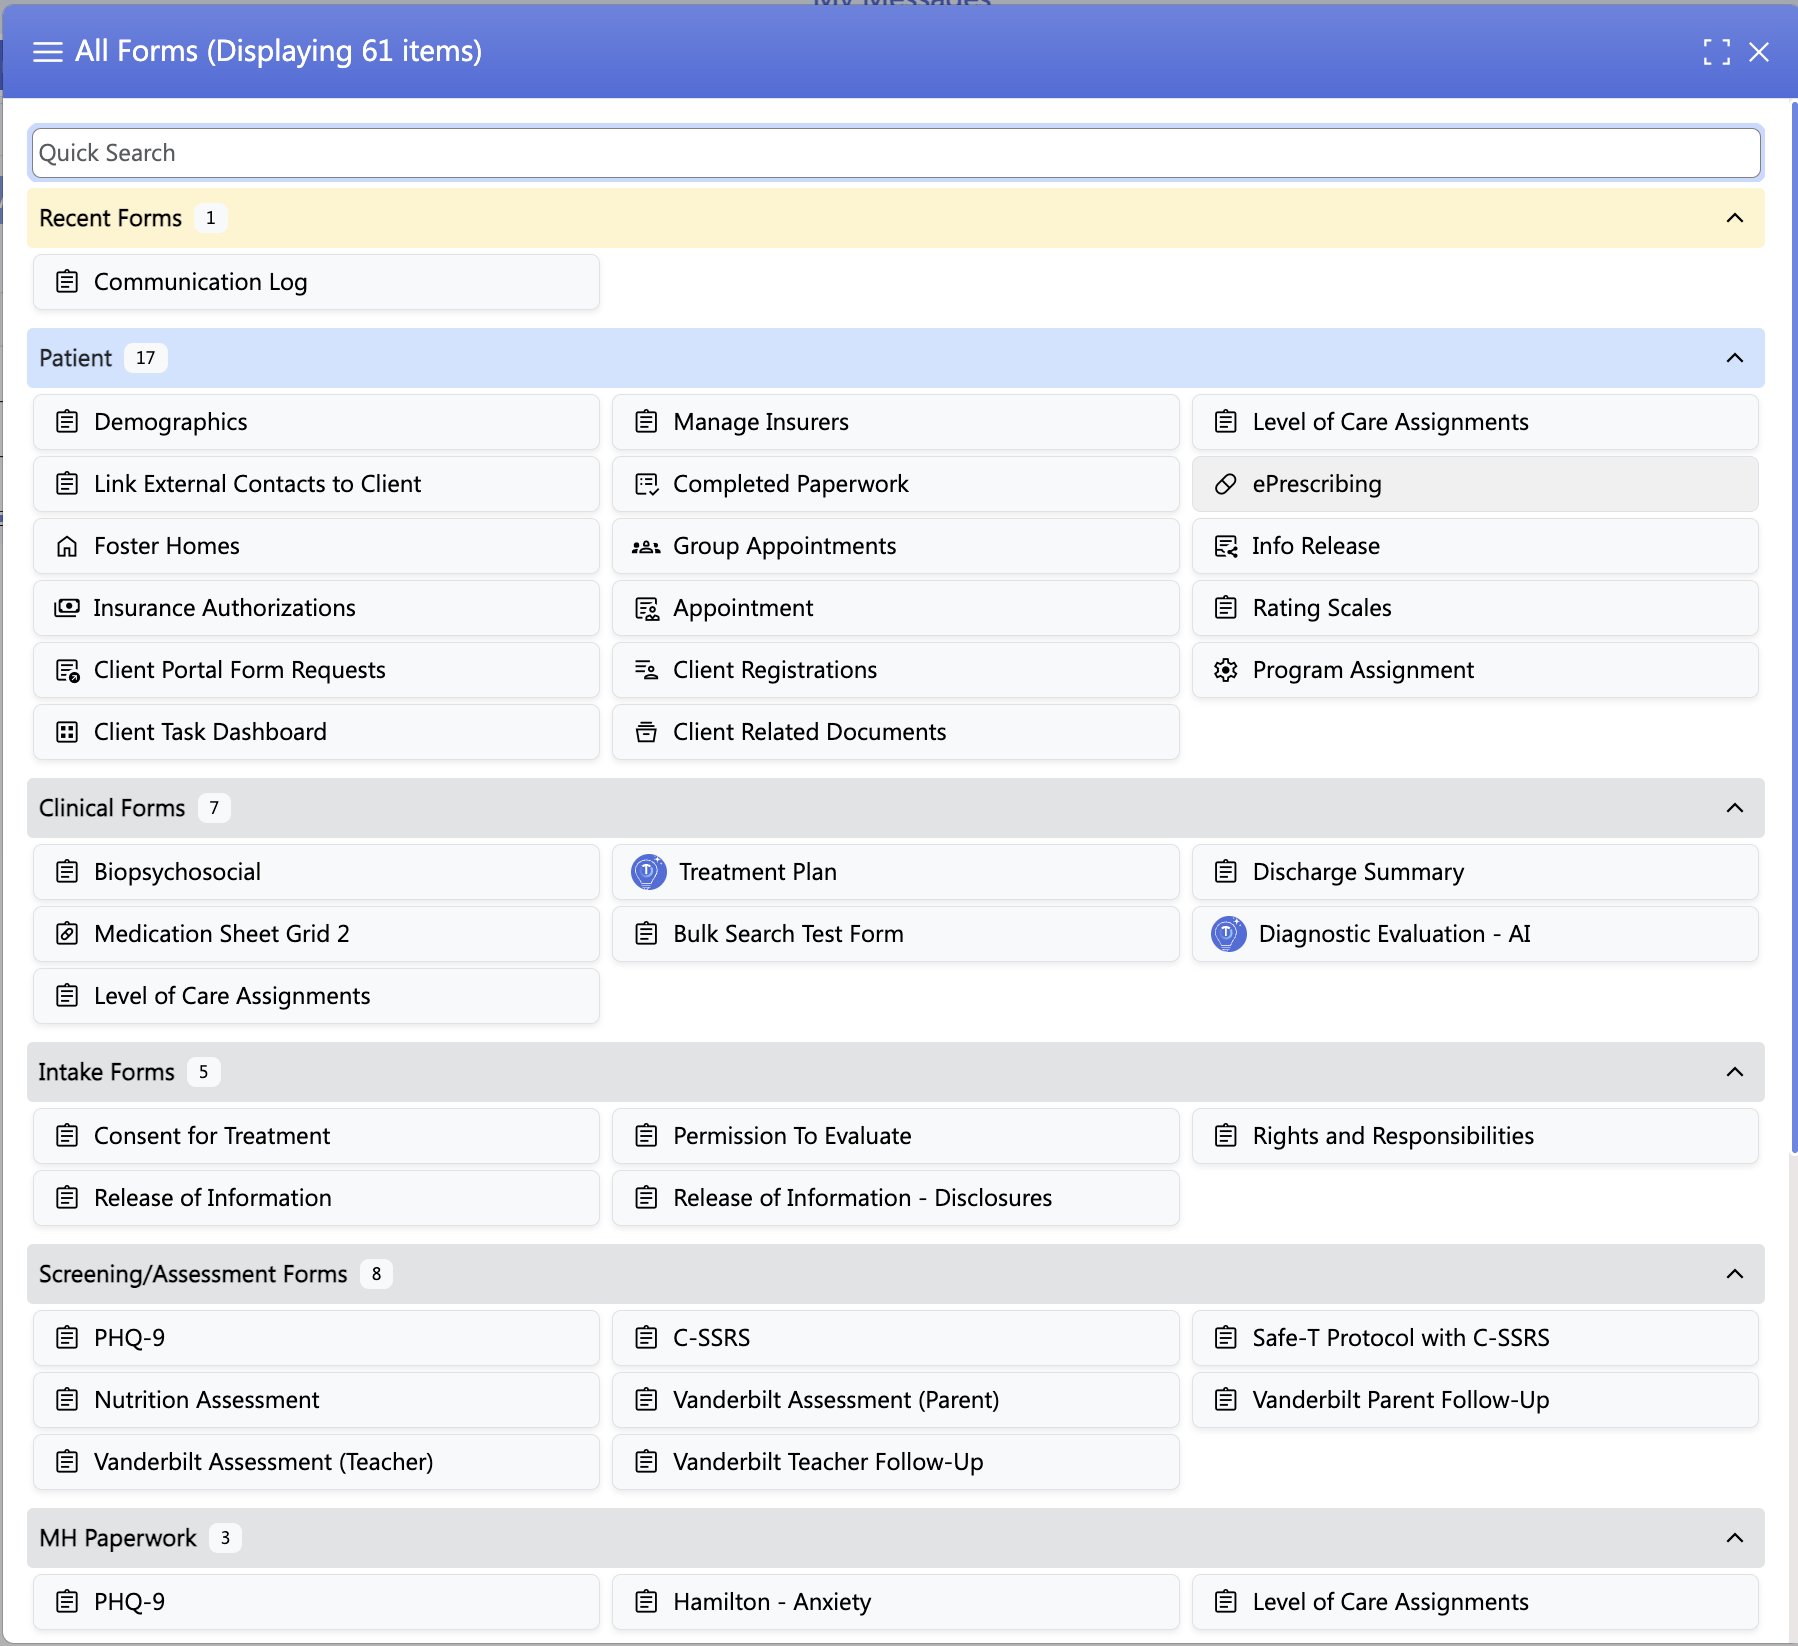
Task: Click the Group Appointments people icon
Action: [x=646, y=546]
